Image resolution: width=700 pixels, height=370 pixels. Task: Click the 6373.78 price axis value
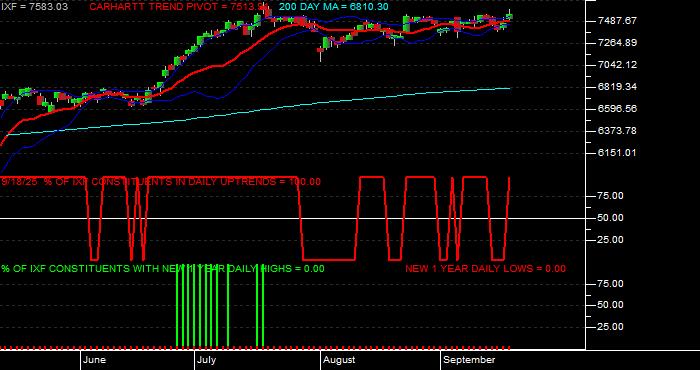pyautogui.click(x=617, y=131)
